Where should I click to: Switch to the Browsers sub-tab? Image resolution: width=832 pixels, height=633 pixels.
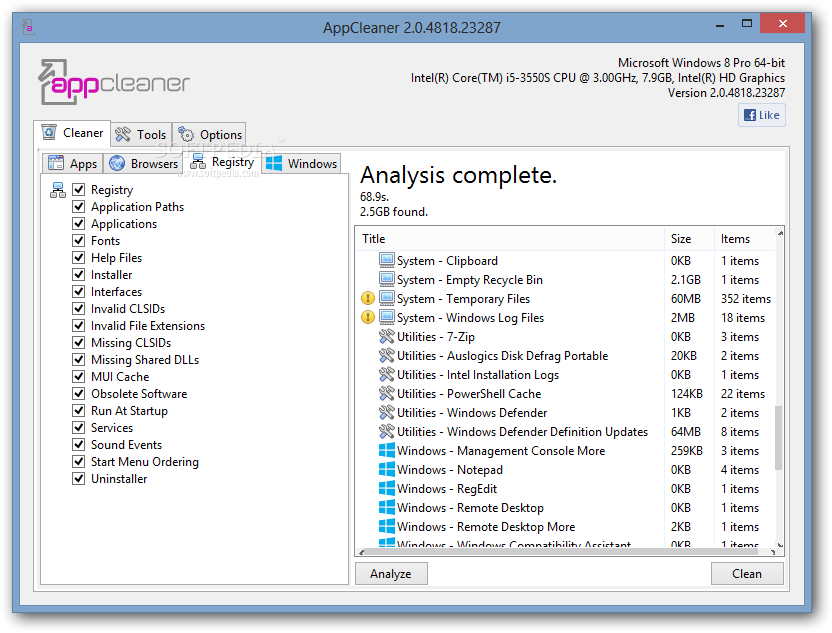pos(143,163)
